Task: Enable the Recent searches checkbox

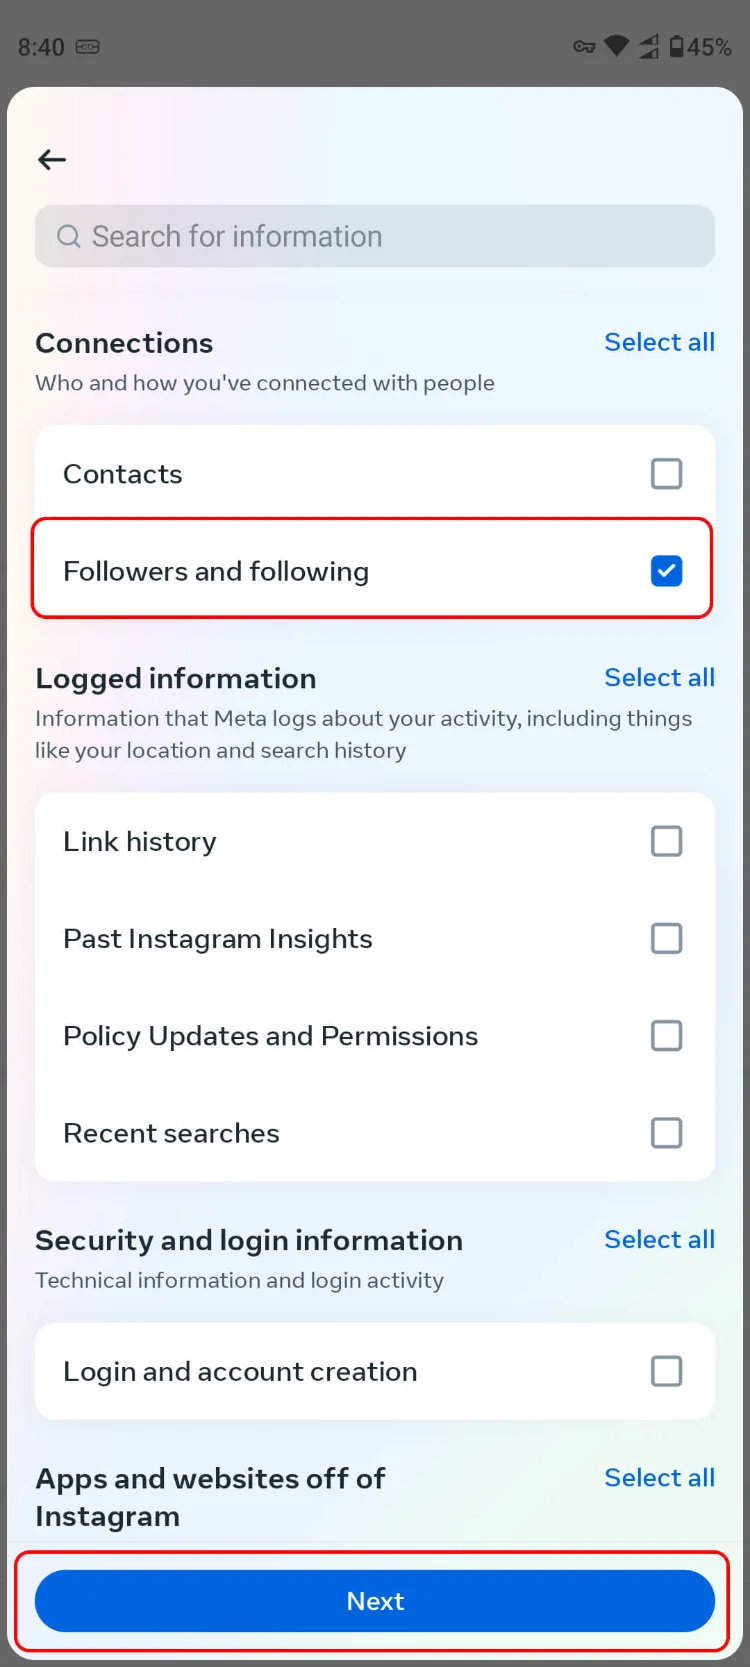Action: [666, 1133]
